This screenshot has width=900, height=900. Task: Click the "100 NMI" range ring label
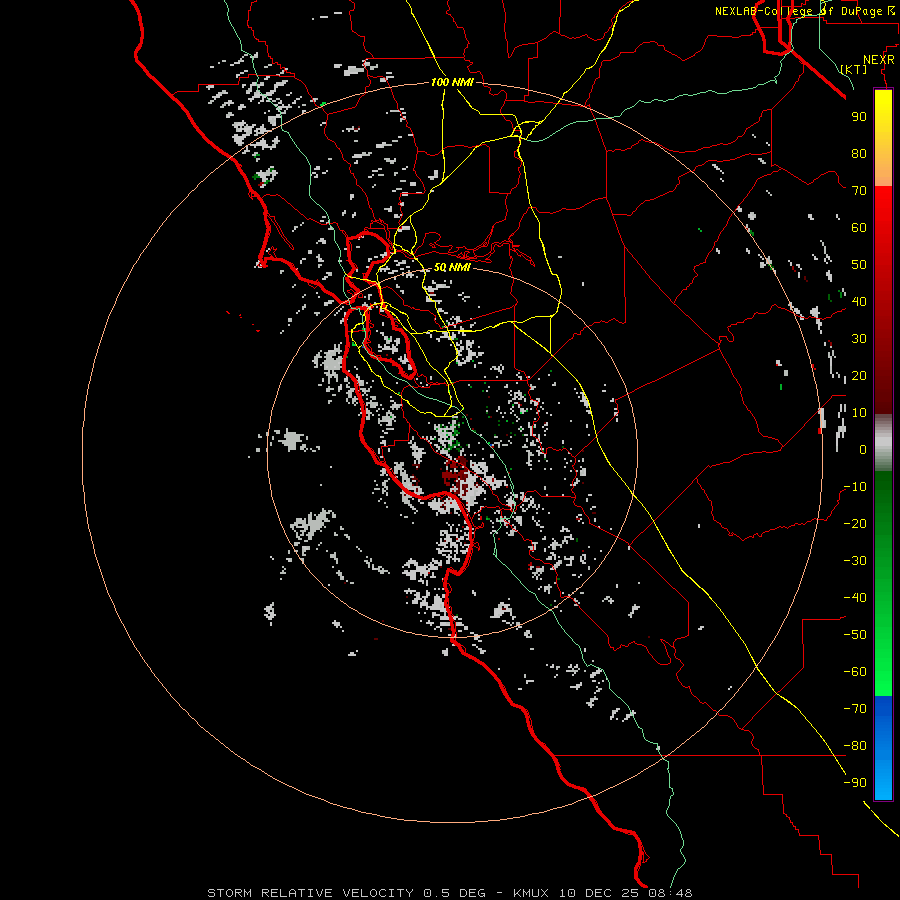point(452,83)
